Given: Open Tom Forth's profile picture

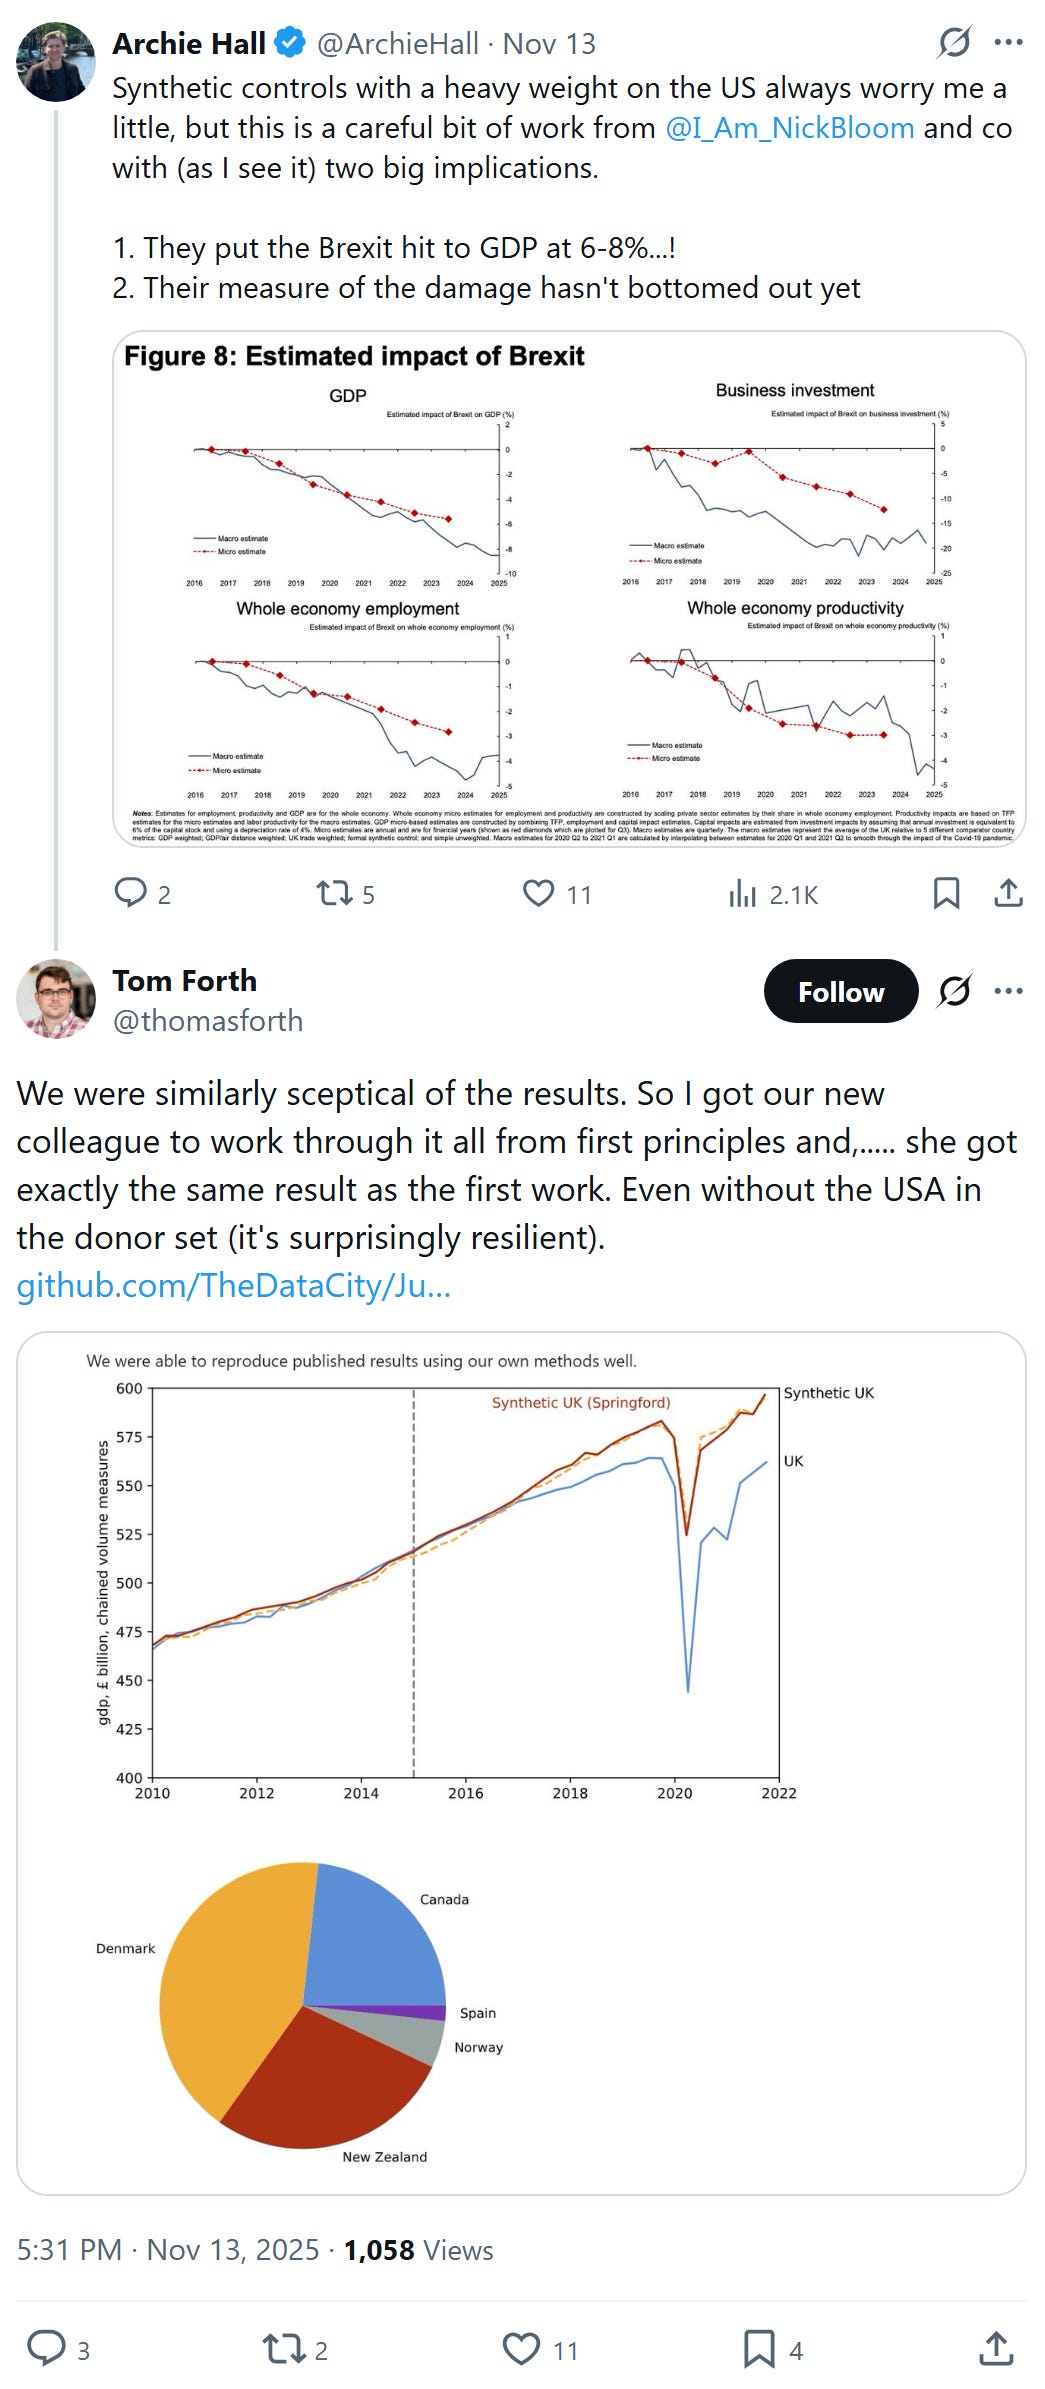Looking at the screenshot, I should tap(56, 999).
